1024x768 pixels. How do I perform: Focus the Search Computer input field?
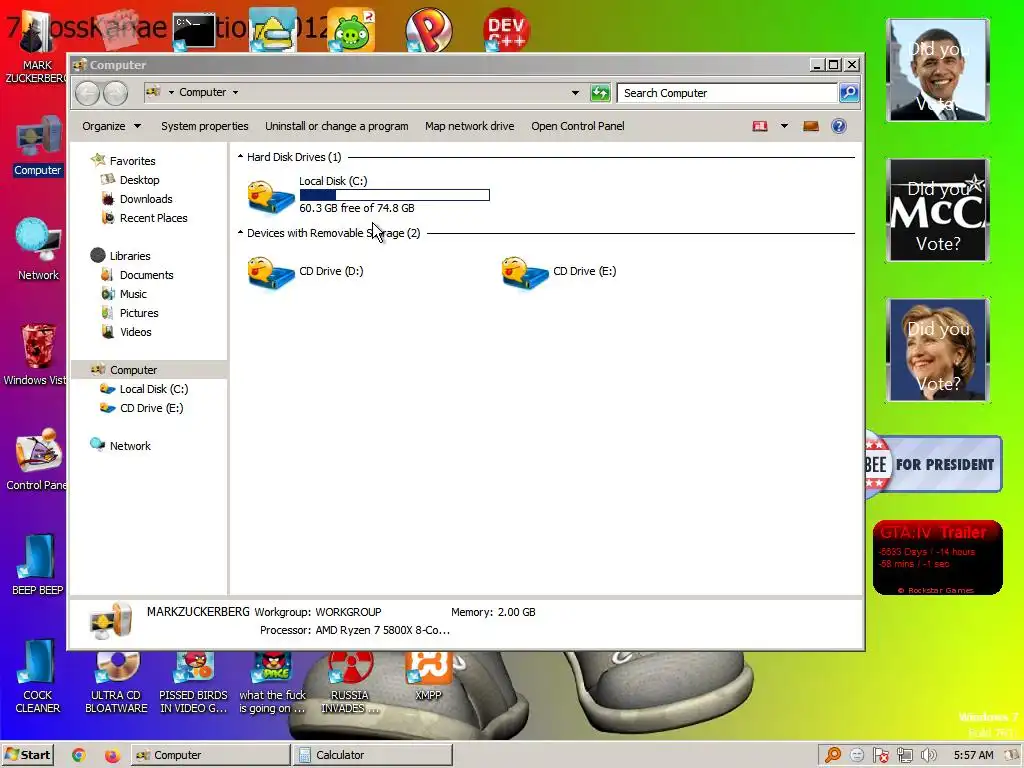coord(728,93)
